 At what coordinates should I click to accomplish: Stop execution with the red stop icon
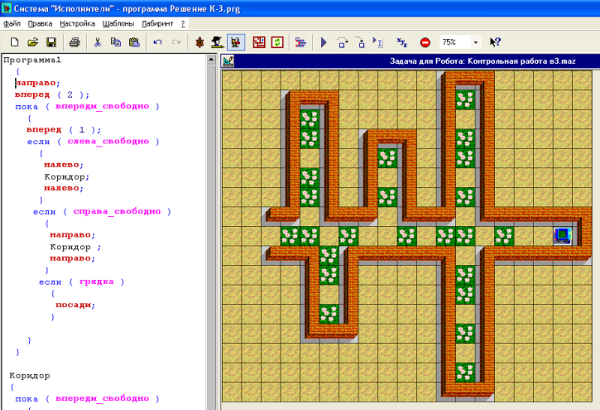[x=425, y=43]
